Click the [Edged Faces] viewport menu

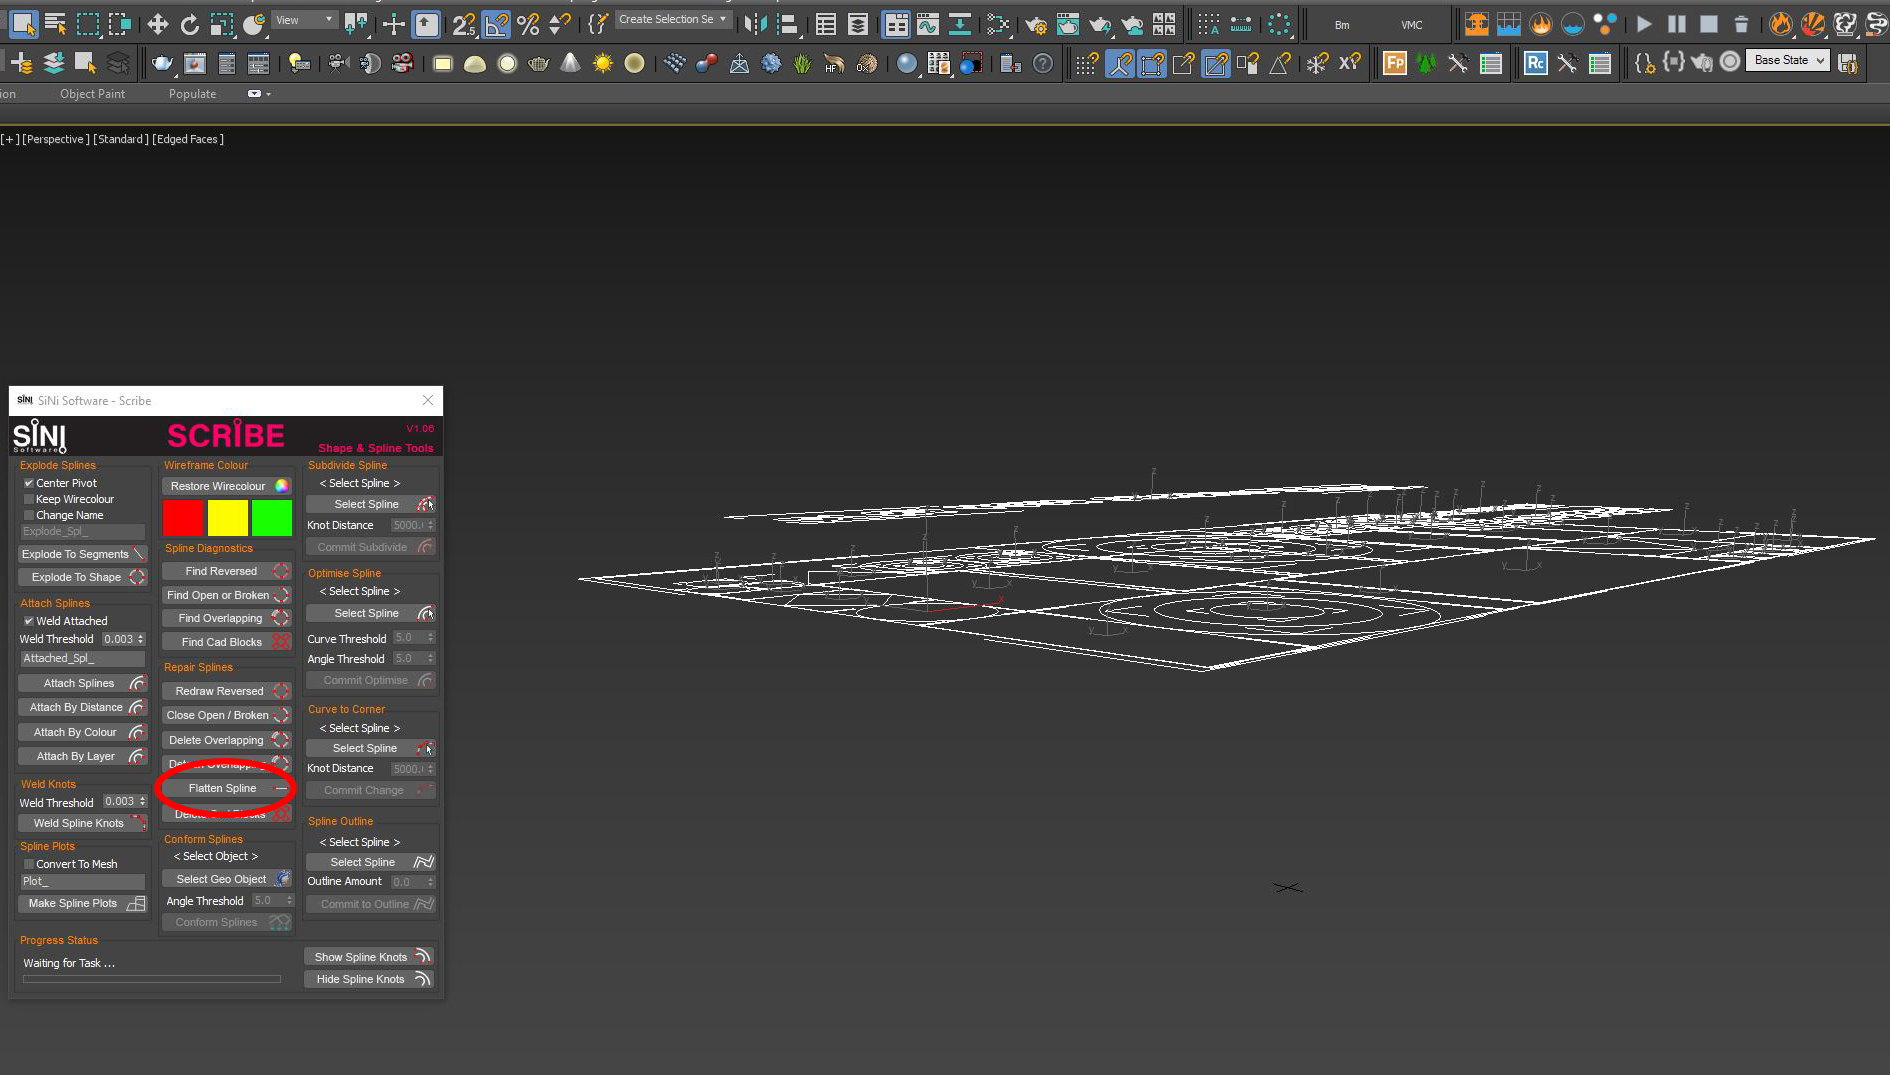click(188, 139)
